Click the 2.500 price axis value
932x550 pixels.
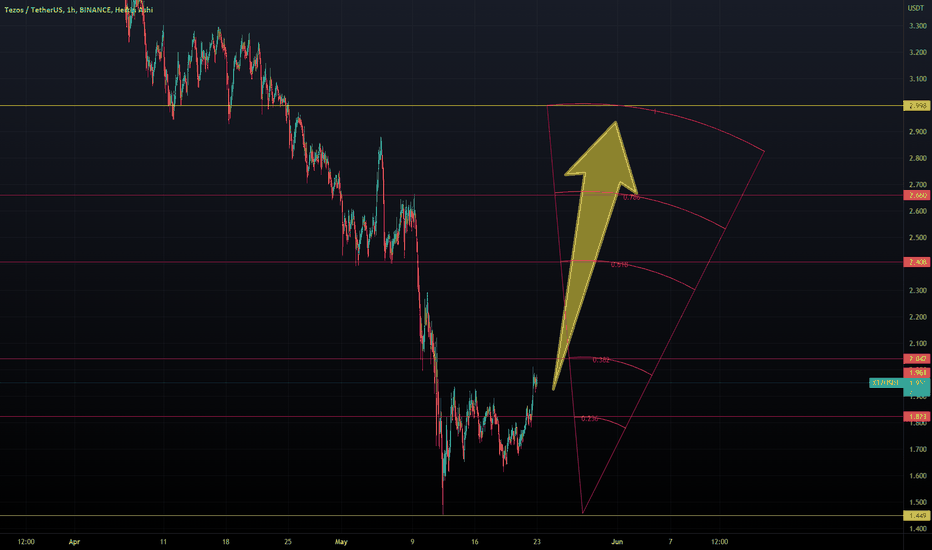tap(918, 238)
